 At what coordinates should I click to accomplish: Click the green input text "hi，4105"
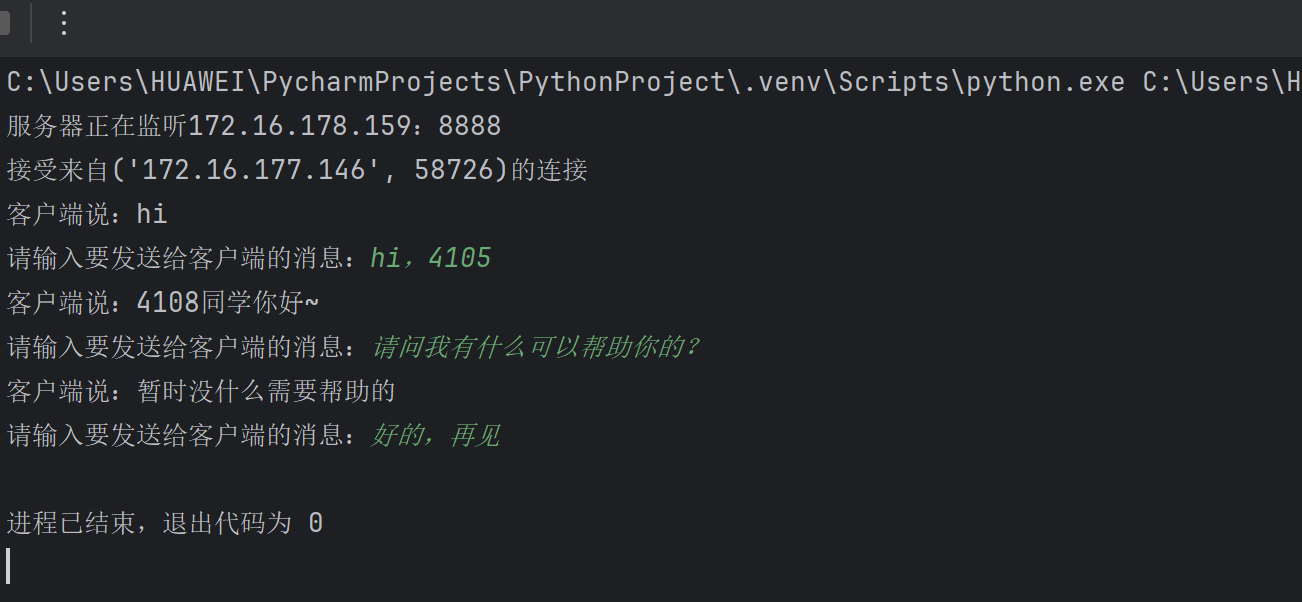[431, 259]
